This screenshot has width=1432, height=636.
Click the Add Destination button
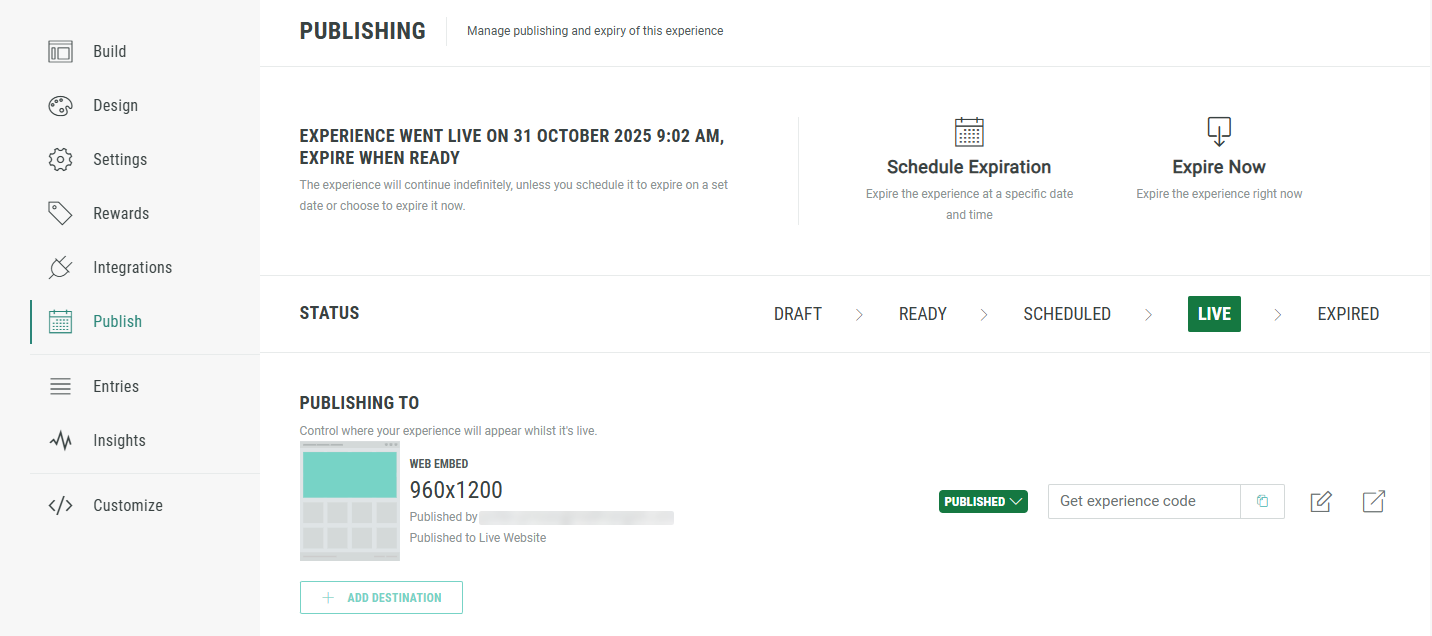(x=381, y=598)
